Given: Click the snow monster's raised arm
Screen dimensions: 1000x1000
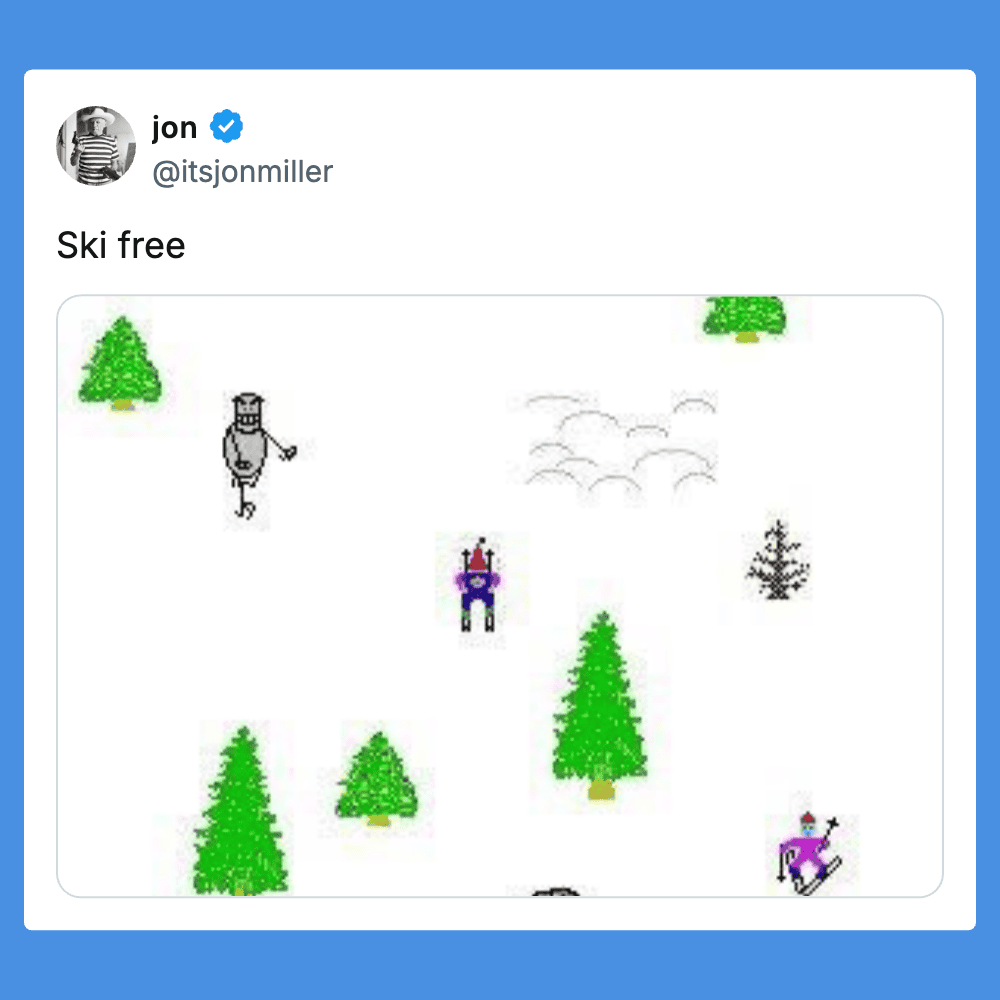Looking at the screenshot, I should [x=281, y=445].
